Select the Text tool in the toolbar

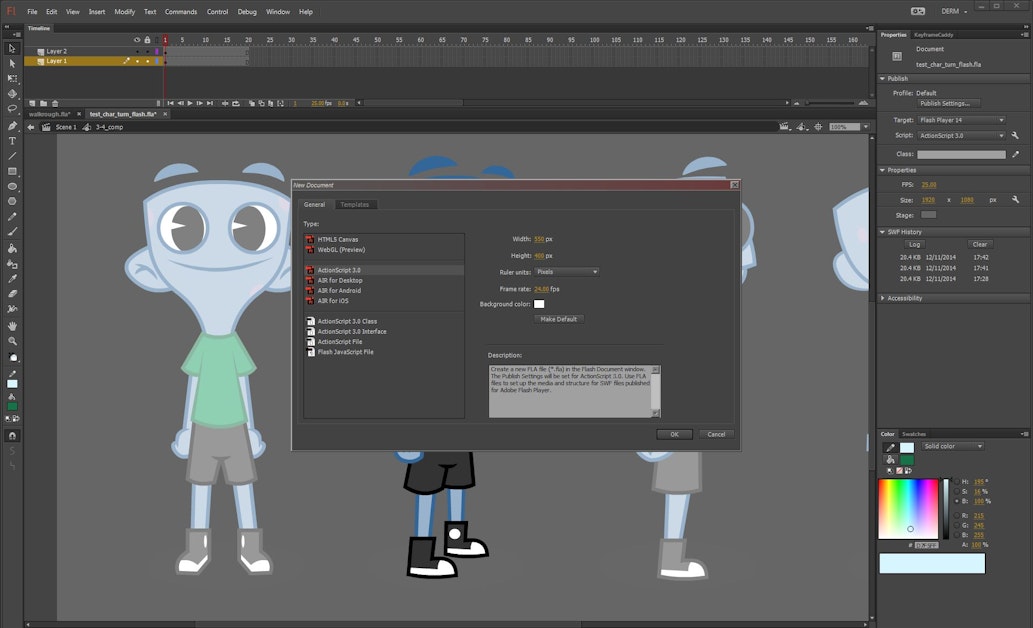12,141
